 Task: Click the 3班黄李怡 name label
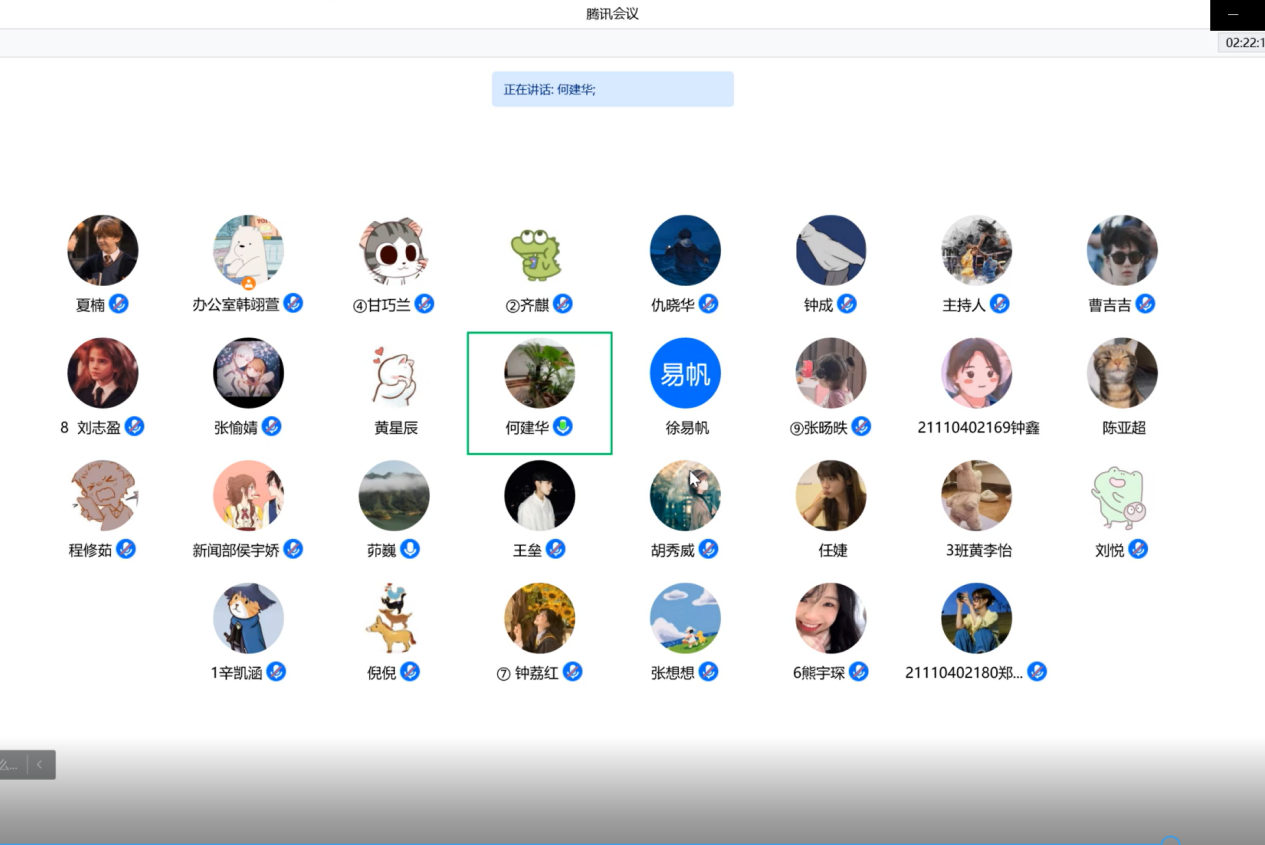coord(978,550)
